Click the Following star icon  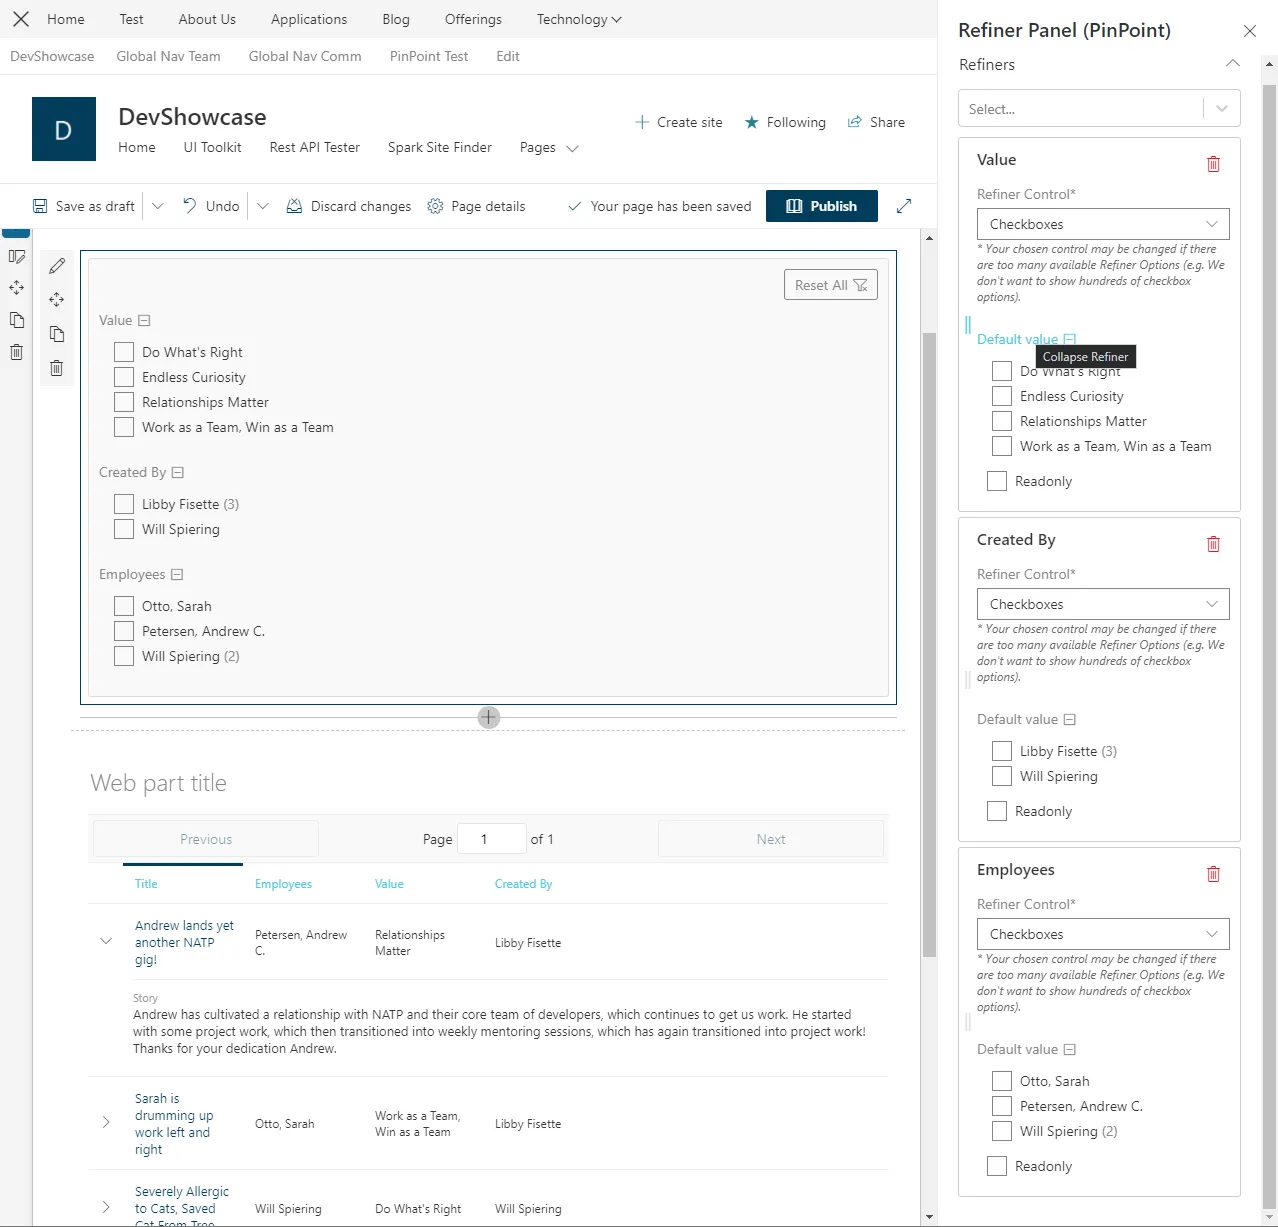click(752, 122)
